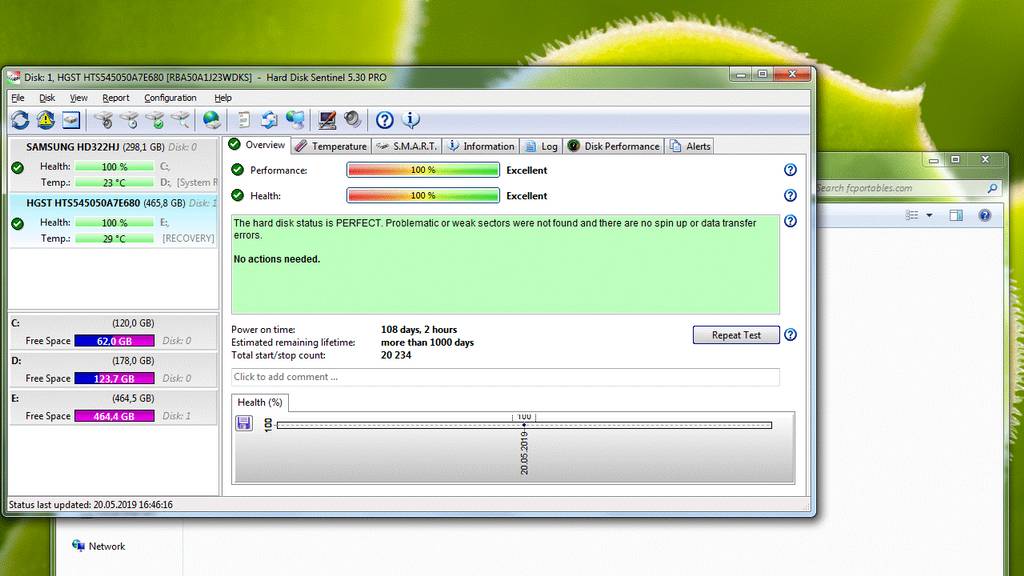Open the view options dropdown arrow in Explorer

(x=929, y=216)
